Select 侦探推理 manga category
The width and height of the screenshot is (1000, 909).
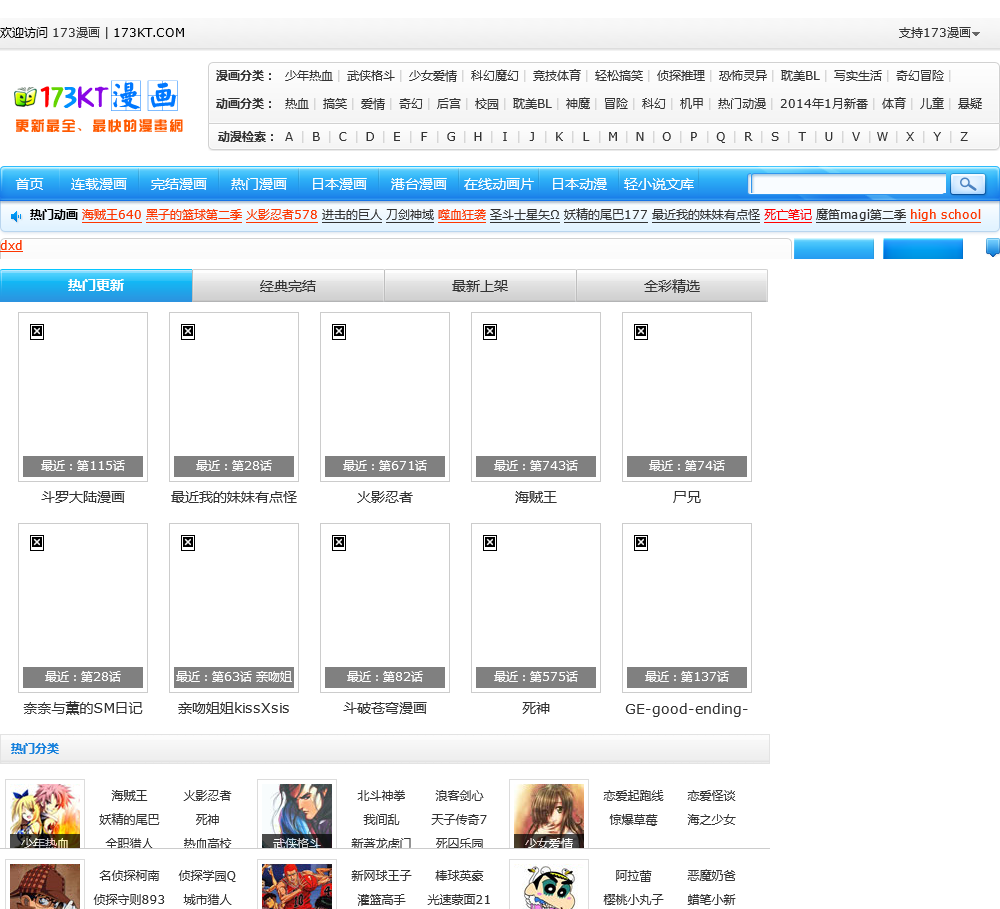680,76
